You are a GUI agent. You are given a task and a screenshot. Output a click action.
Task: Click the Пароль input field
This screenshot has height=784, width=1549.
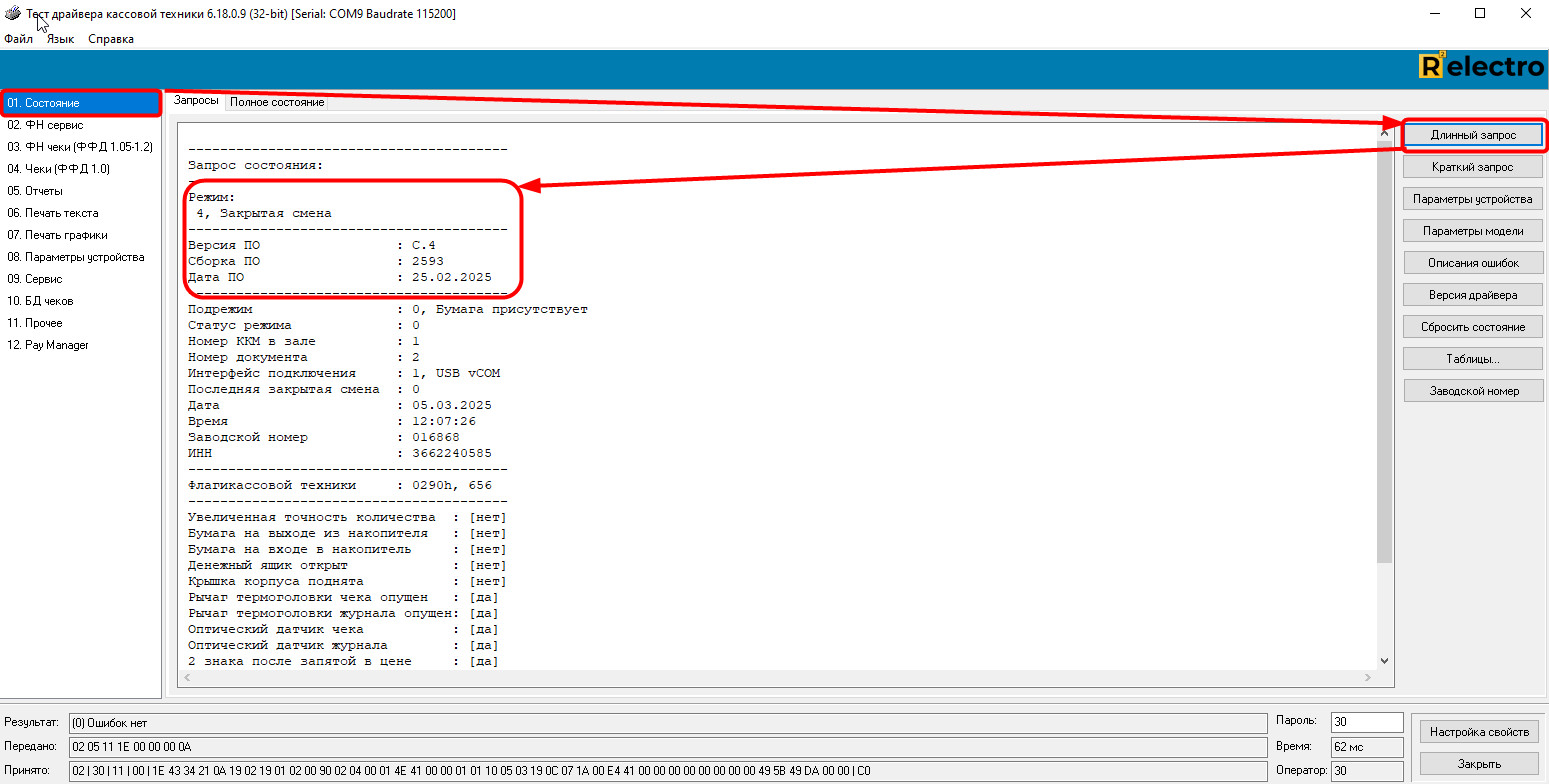pyautogui.click(x=1366, y=722)
